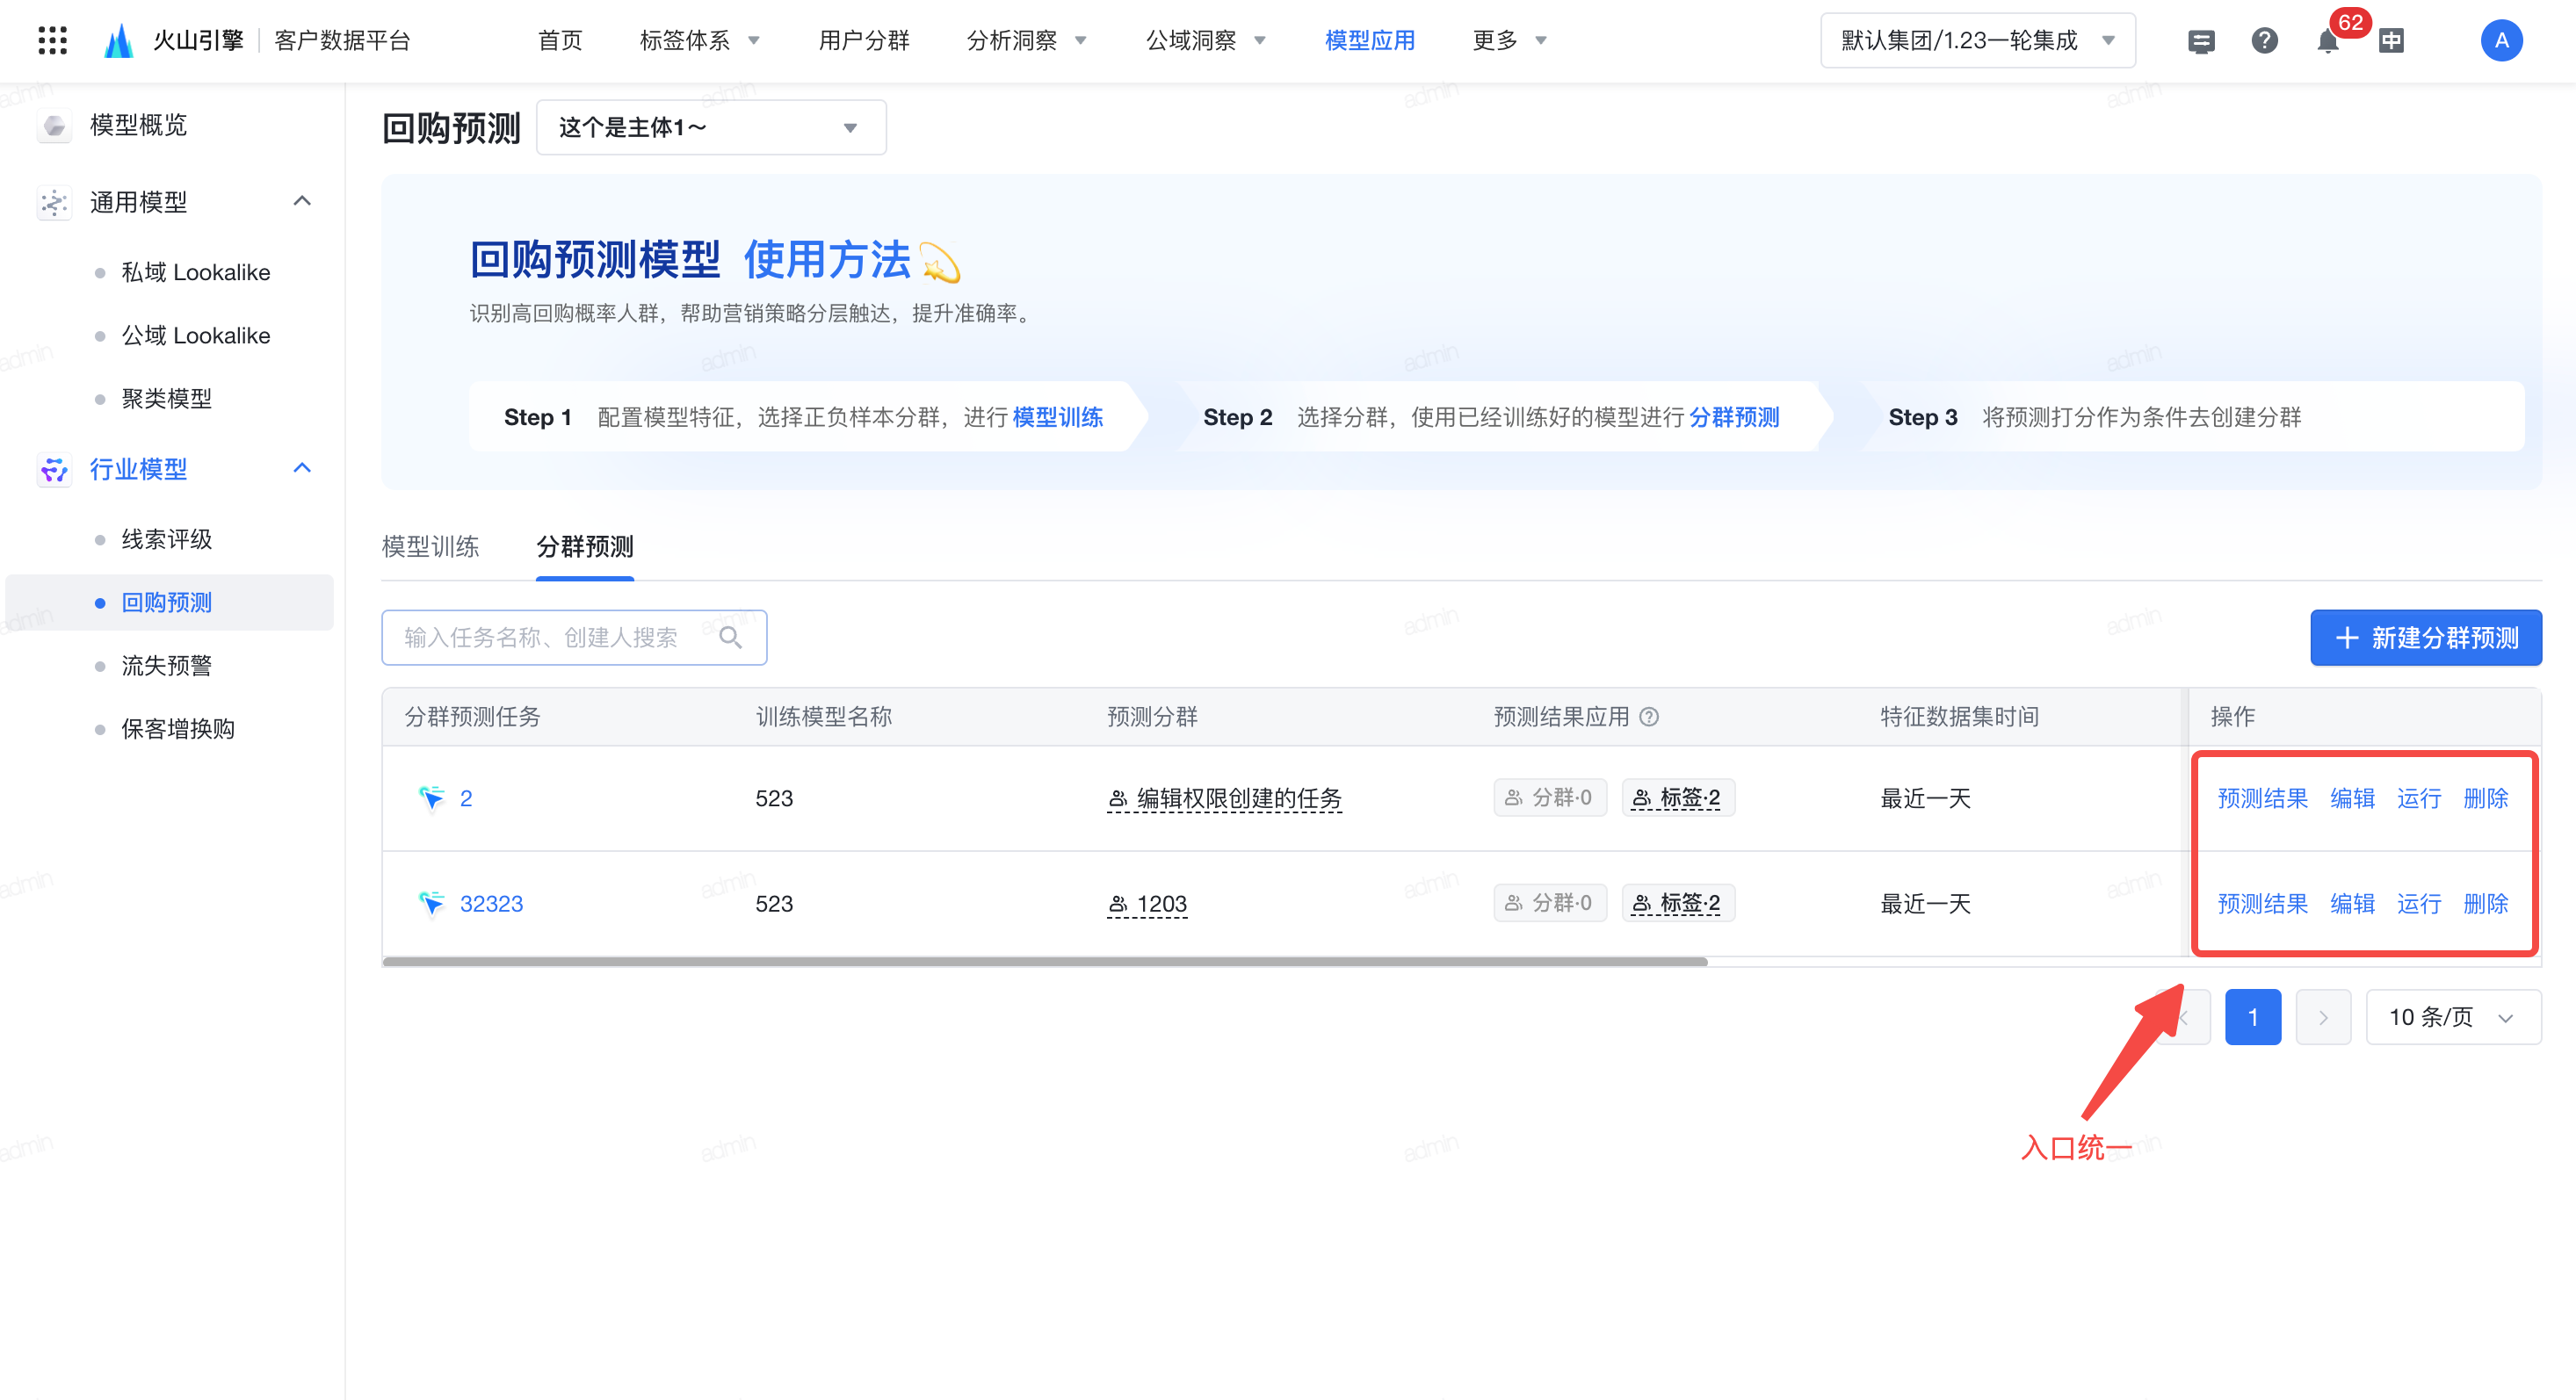Screen dimensions: 2576x1400
Task: Open the user avatar A menu
Action: (2501, 41)
